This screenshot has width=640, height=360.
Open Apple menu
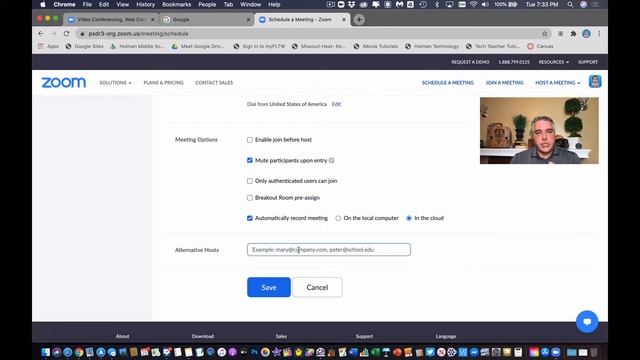[x=42, y=4]
